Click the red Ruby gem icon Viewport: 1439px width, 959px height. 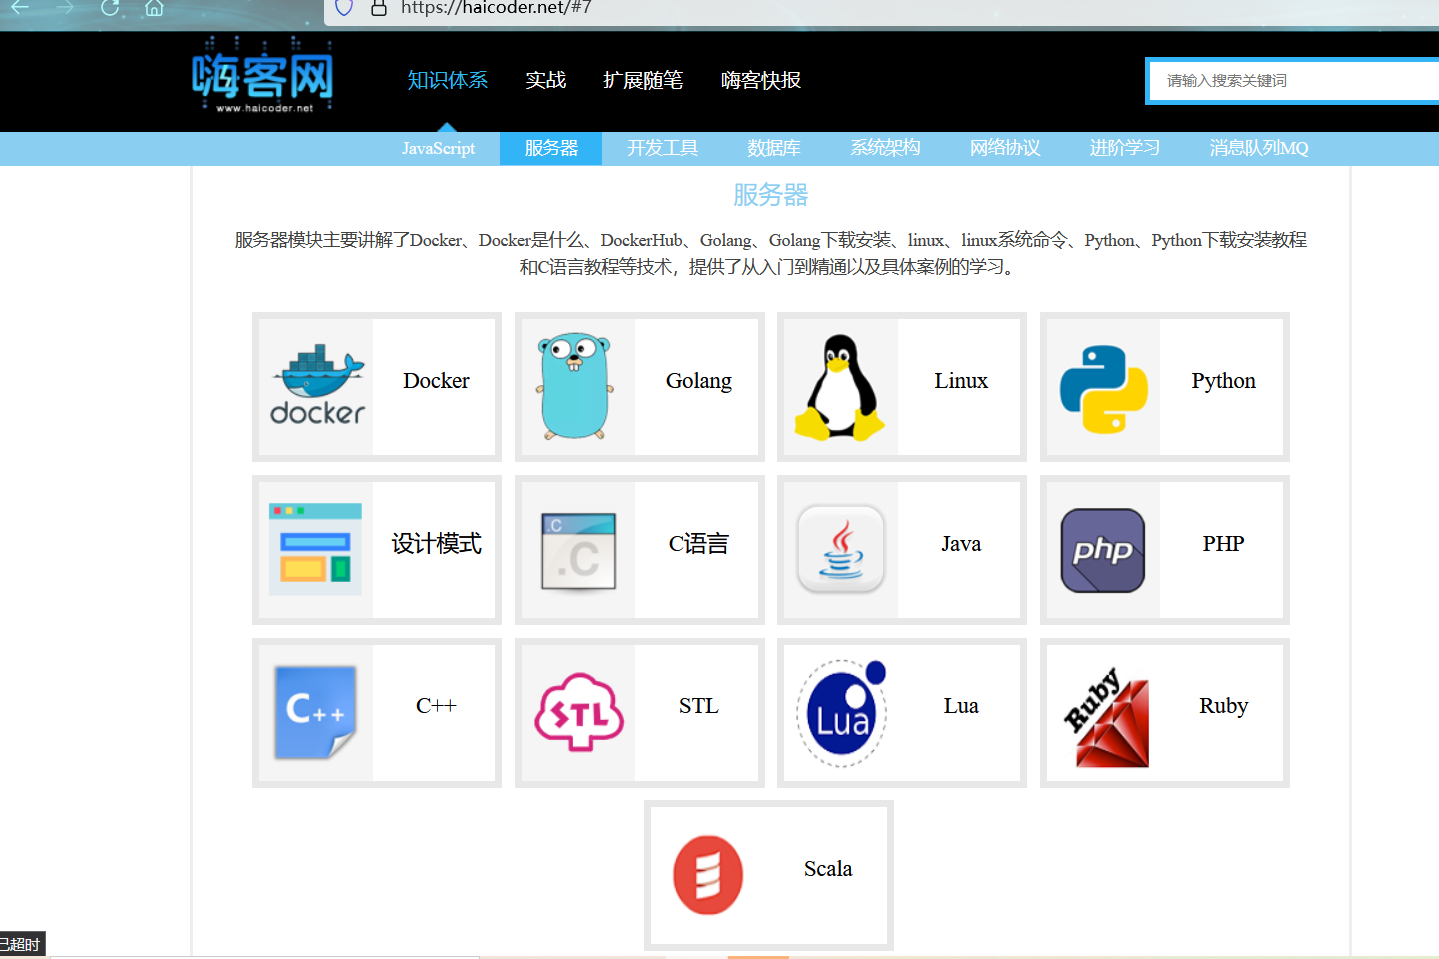point(1105,717)
